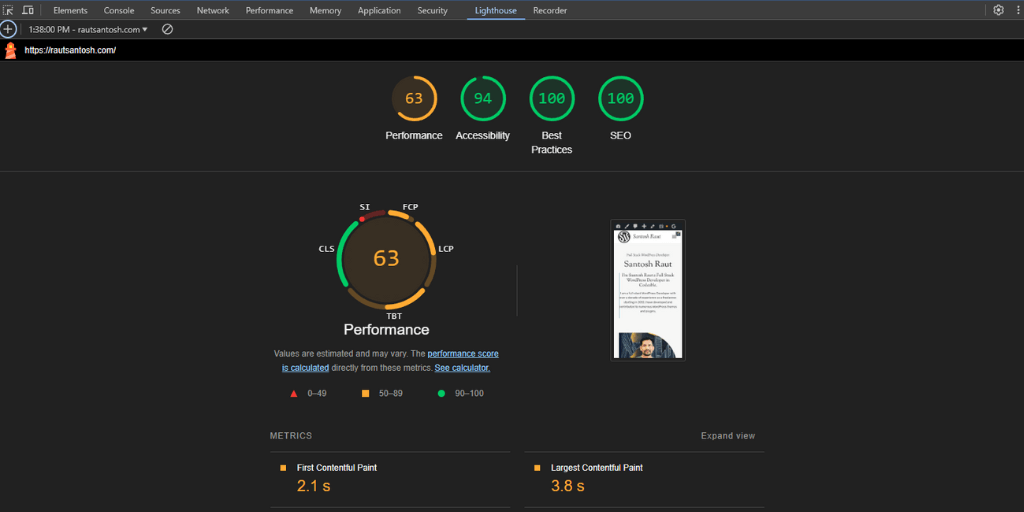
Task: Toggle the device toolbar icon
Action: coord(28,10)
